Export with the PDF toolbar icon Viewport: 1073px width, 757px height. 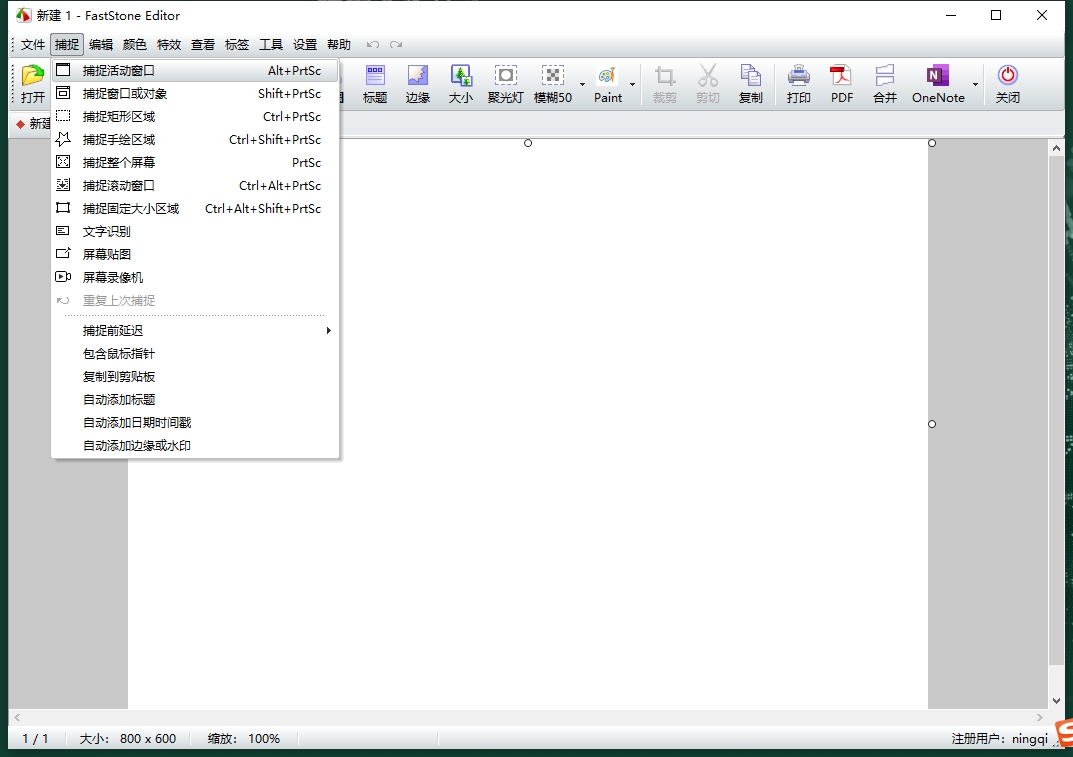[x=842, y=84]
